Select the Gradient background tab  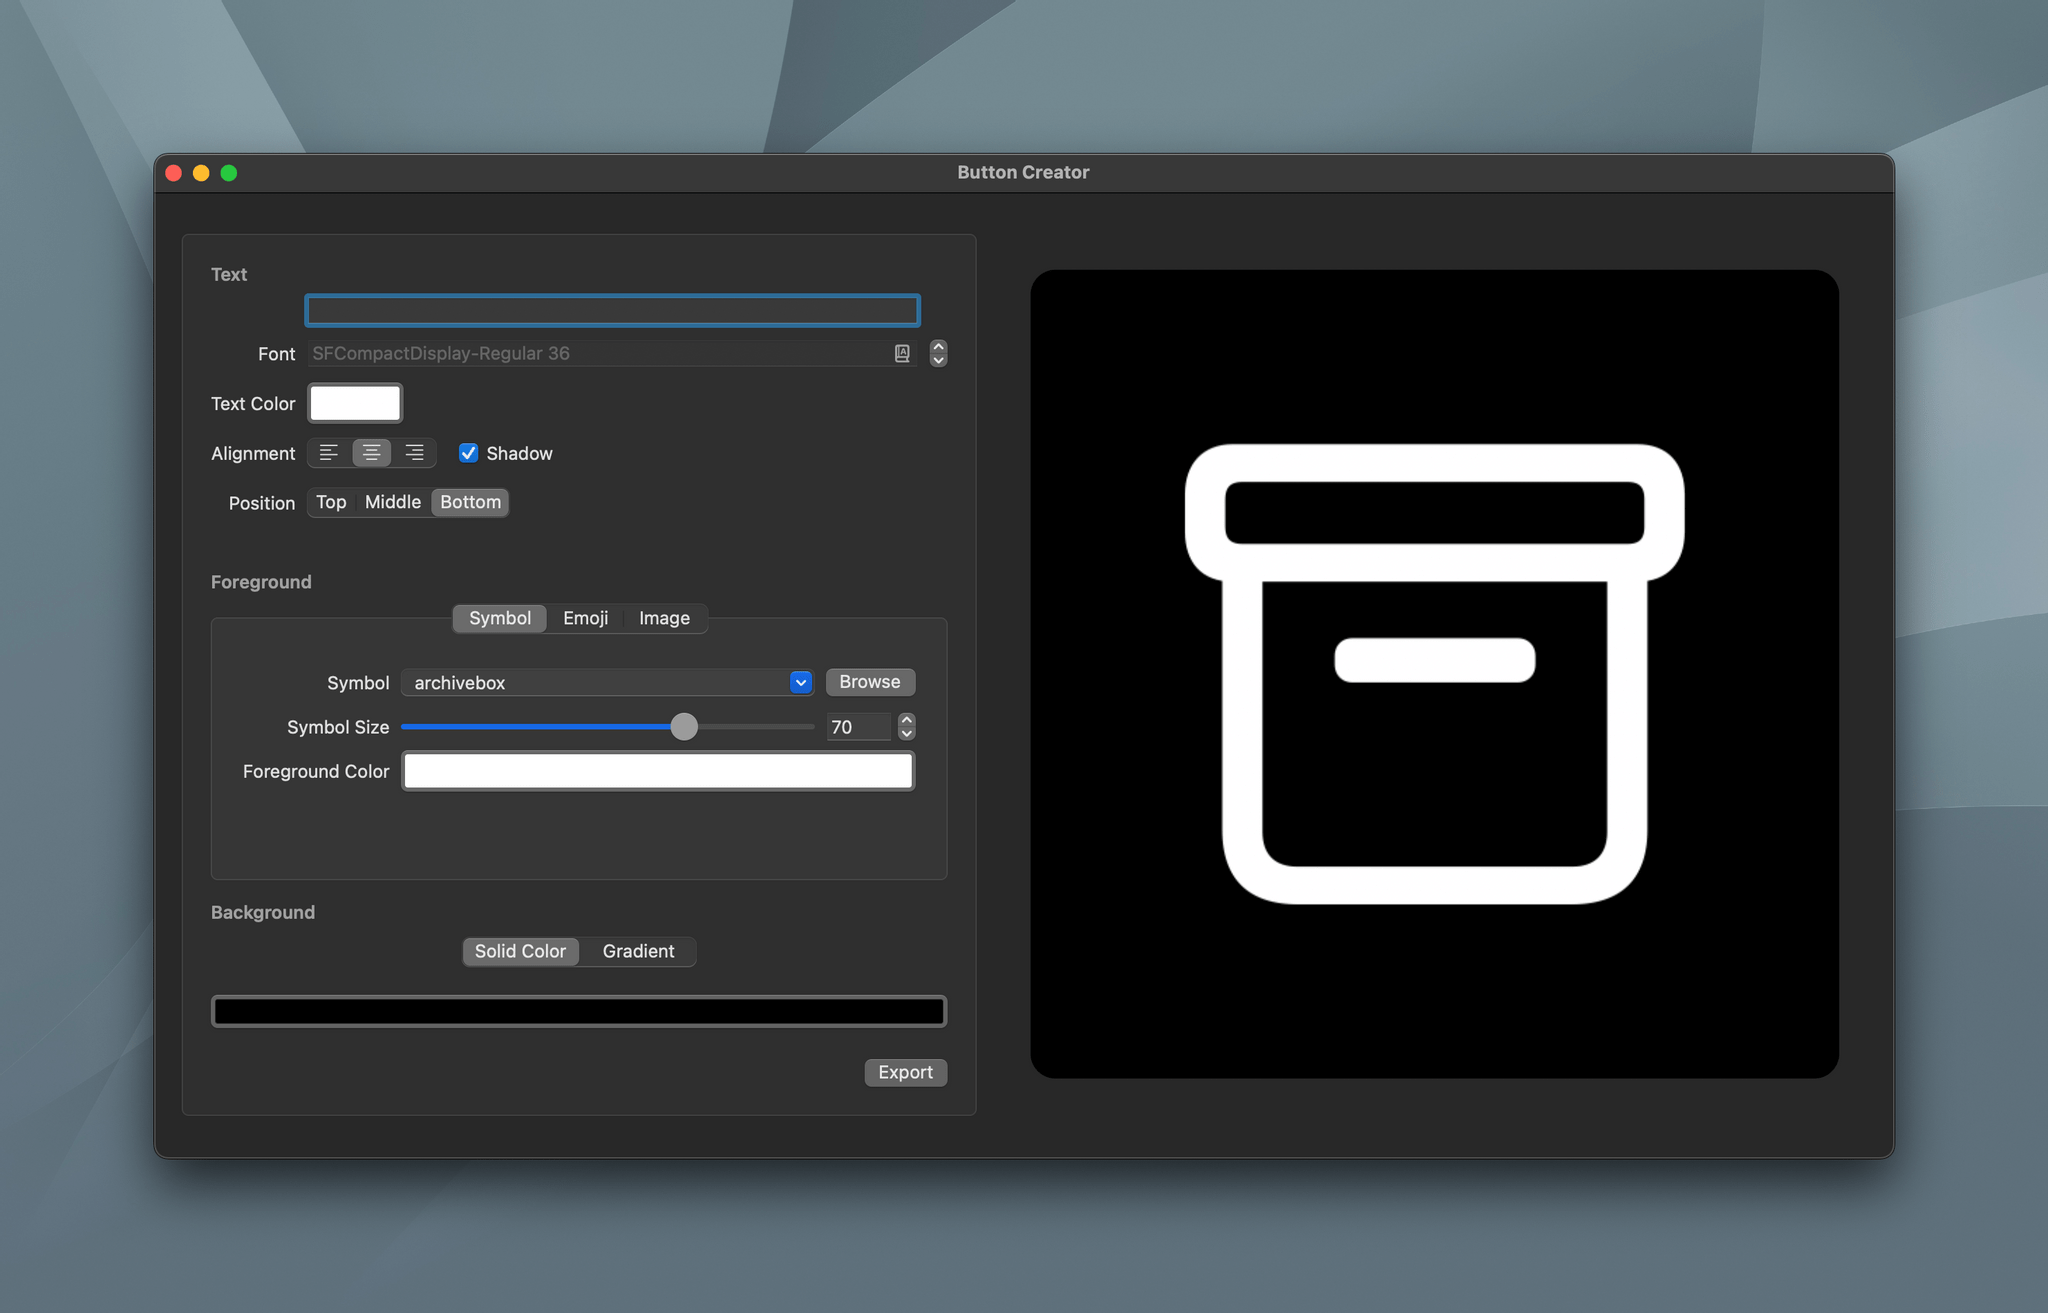pos(639,950)
